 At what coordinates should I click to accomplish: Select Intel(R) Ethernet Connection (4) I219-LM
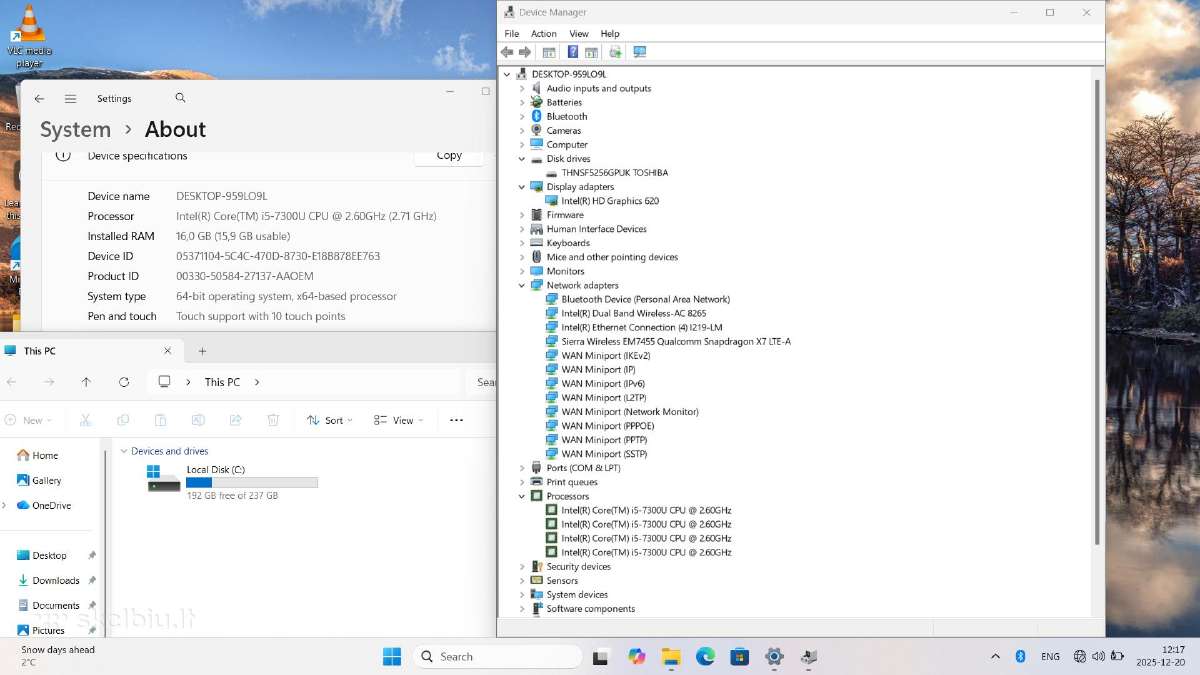(641, 327)
